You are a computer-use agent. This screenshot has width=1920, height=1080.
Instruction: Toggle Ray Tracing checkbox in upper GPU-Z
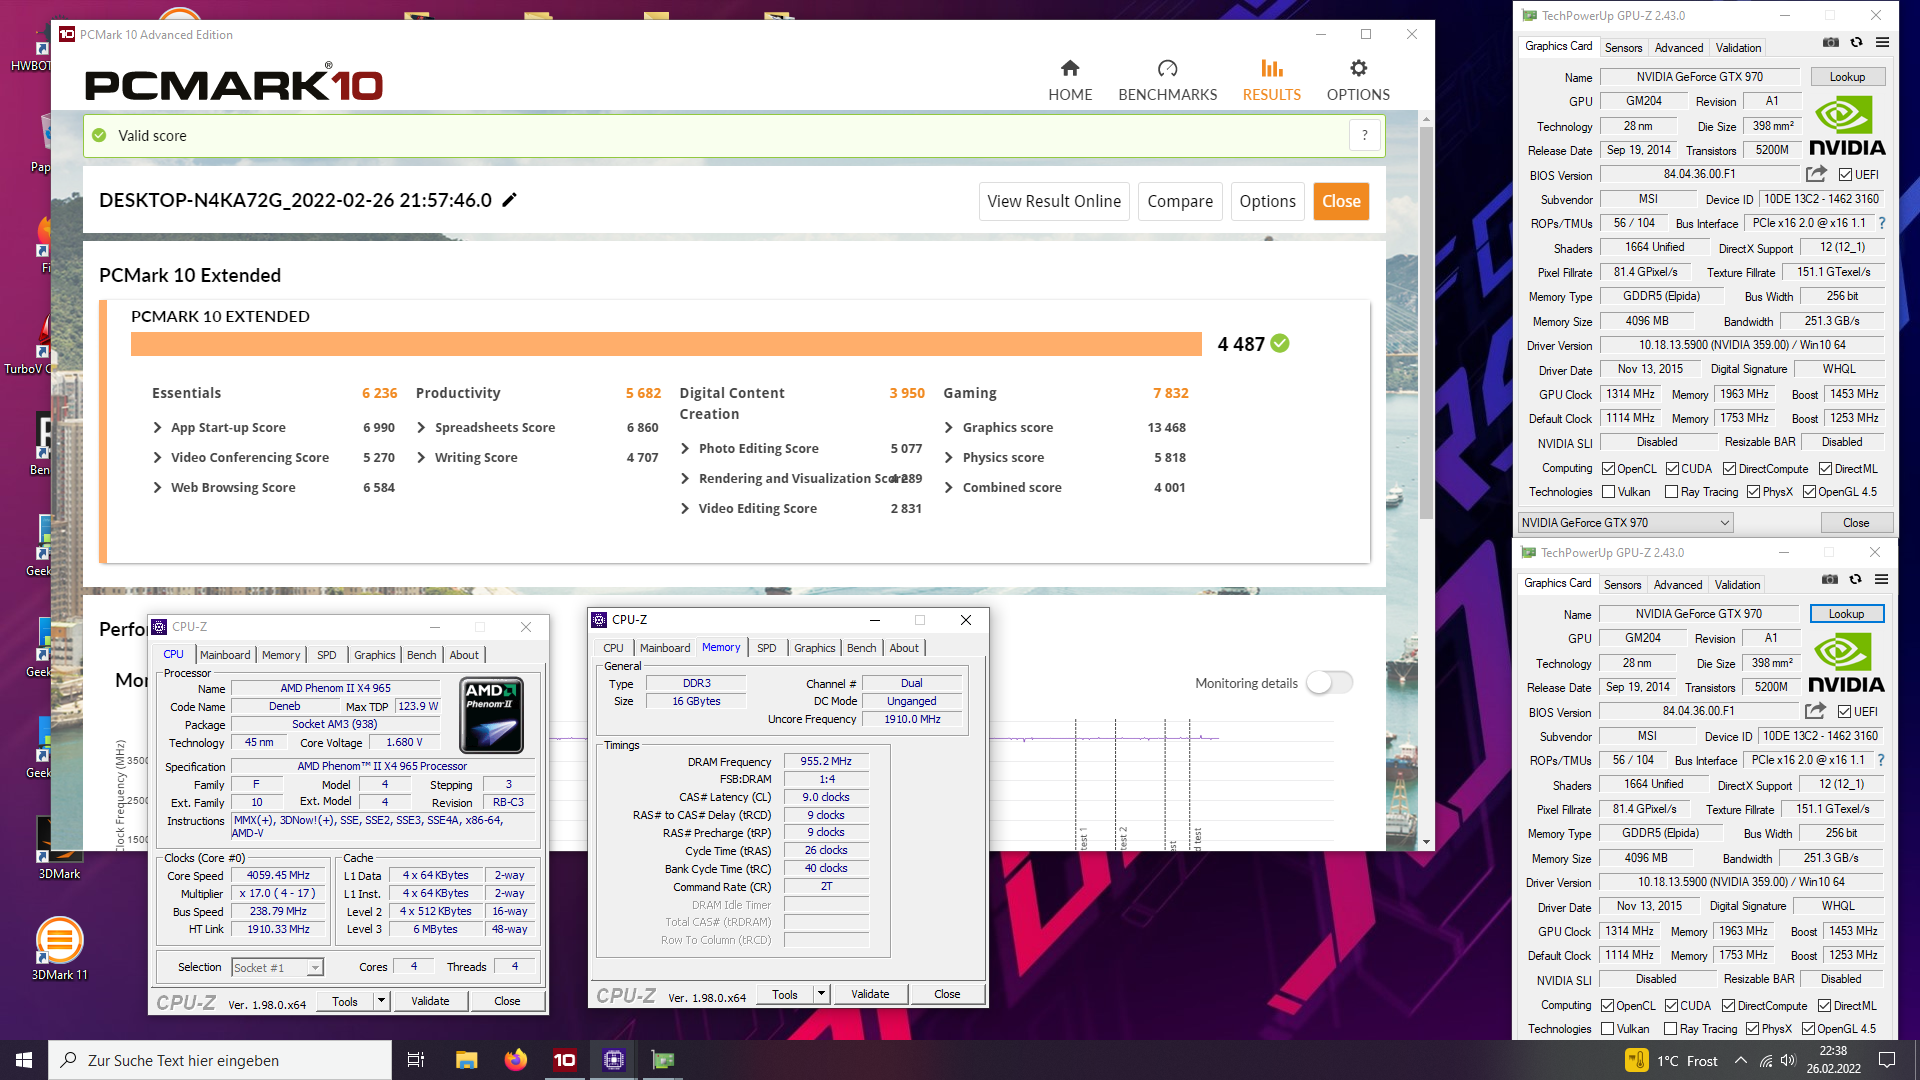pos(1671,492)
